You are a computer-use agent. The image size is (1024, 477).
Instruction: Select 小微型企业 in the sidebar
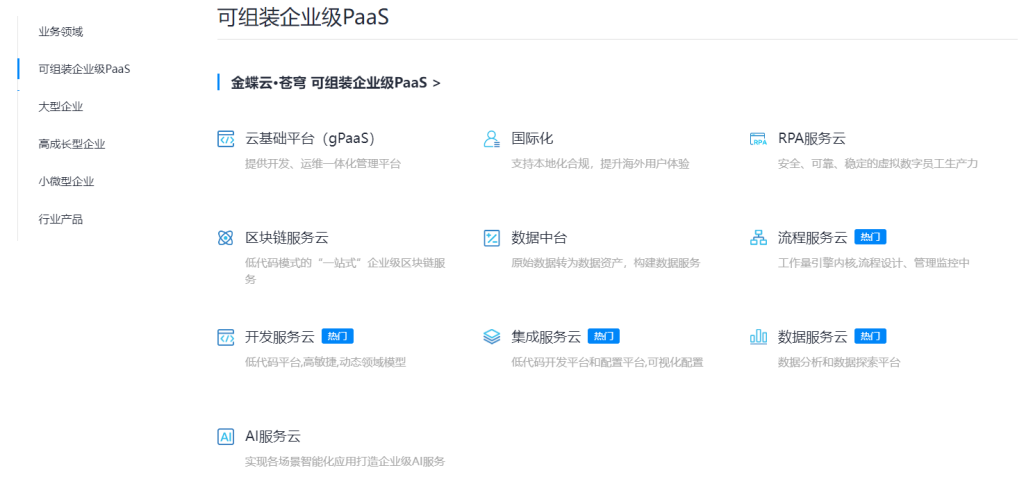pyautogui.click(x=66, y=182)
